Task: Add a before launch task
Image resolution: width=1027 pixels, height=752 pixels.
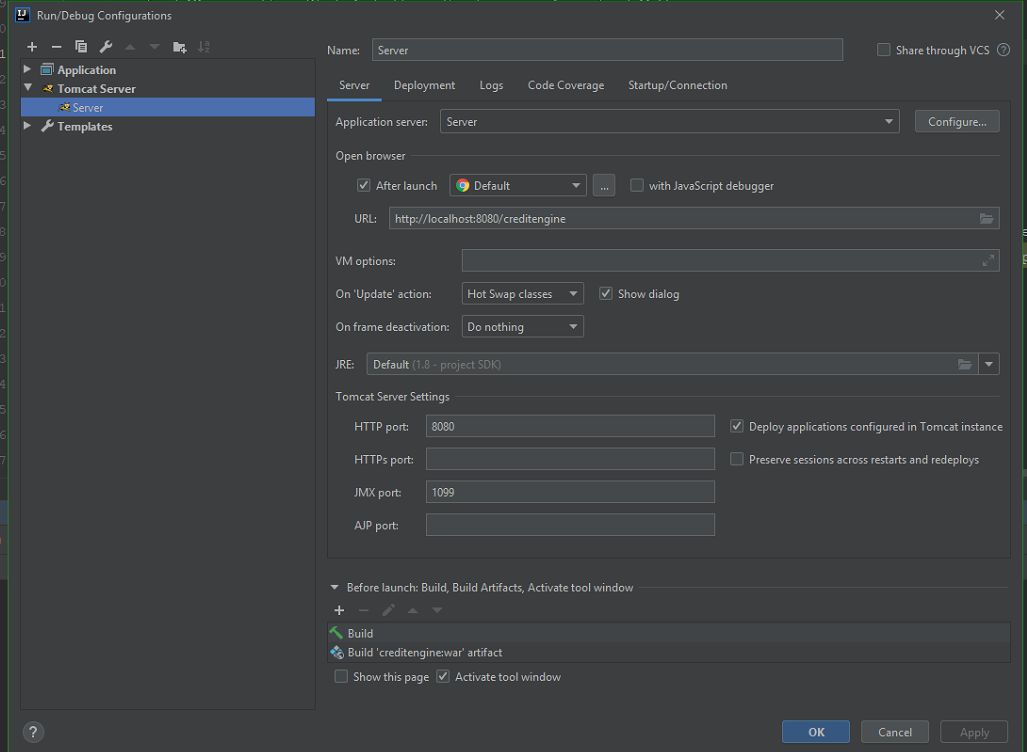Action: pyautogui.click(x=339, y=611)
